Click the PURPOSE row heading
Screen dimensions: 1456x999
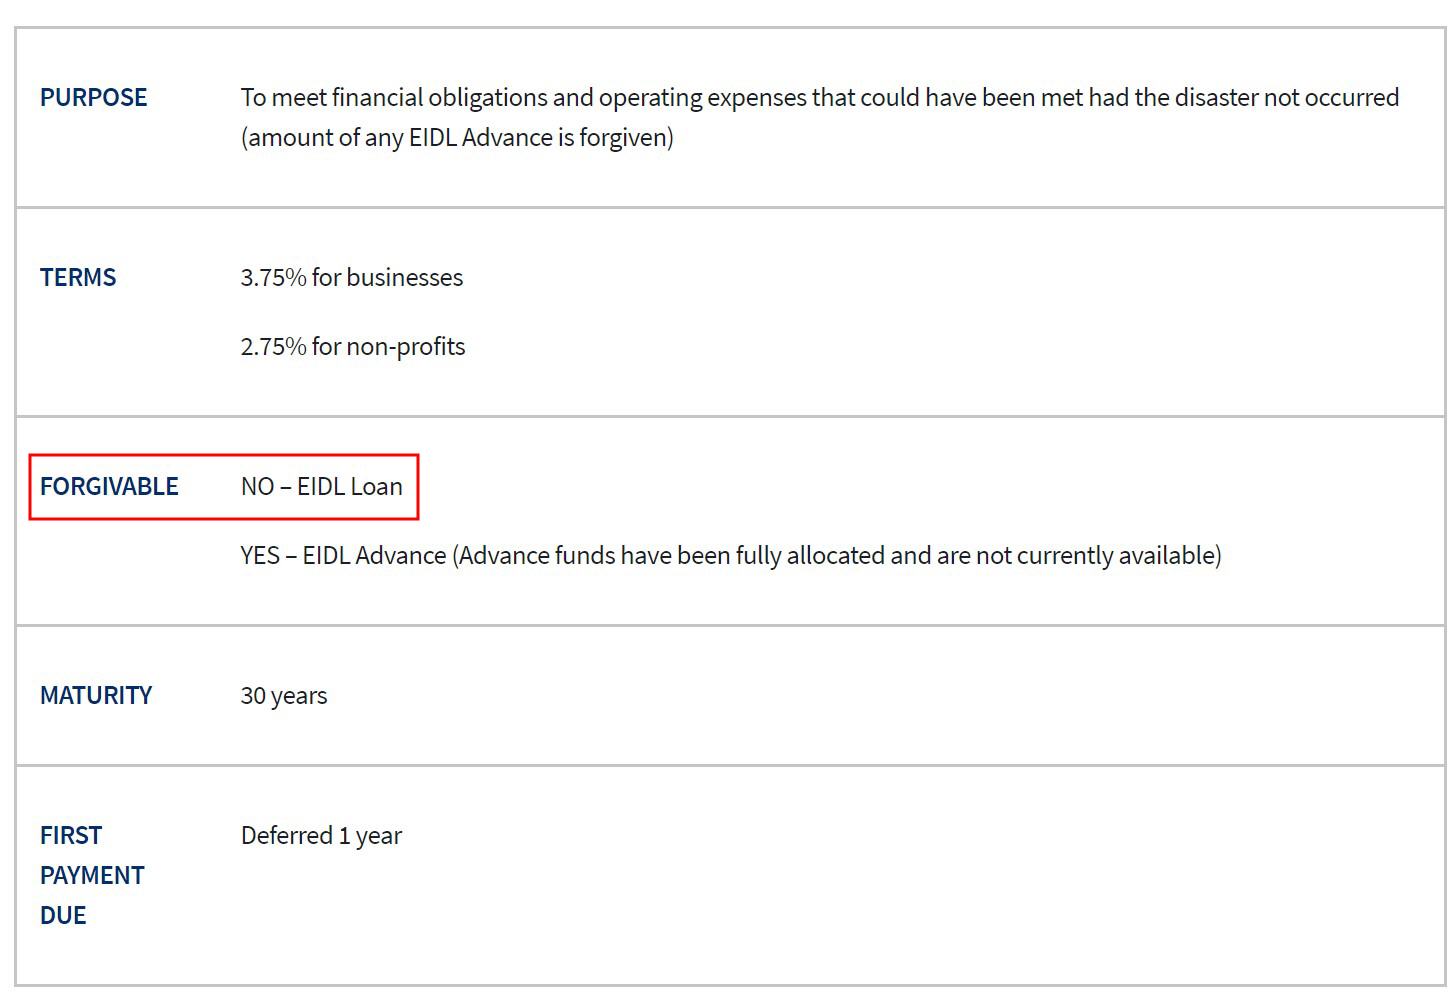tap(93, 97)
